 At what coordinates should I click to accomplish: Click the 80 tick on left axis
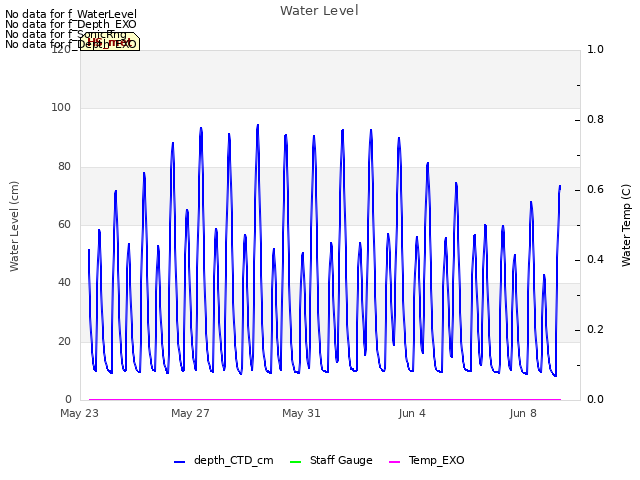coord(64,166)
